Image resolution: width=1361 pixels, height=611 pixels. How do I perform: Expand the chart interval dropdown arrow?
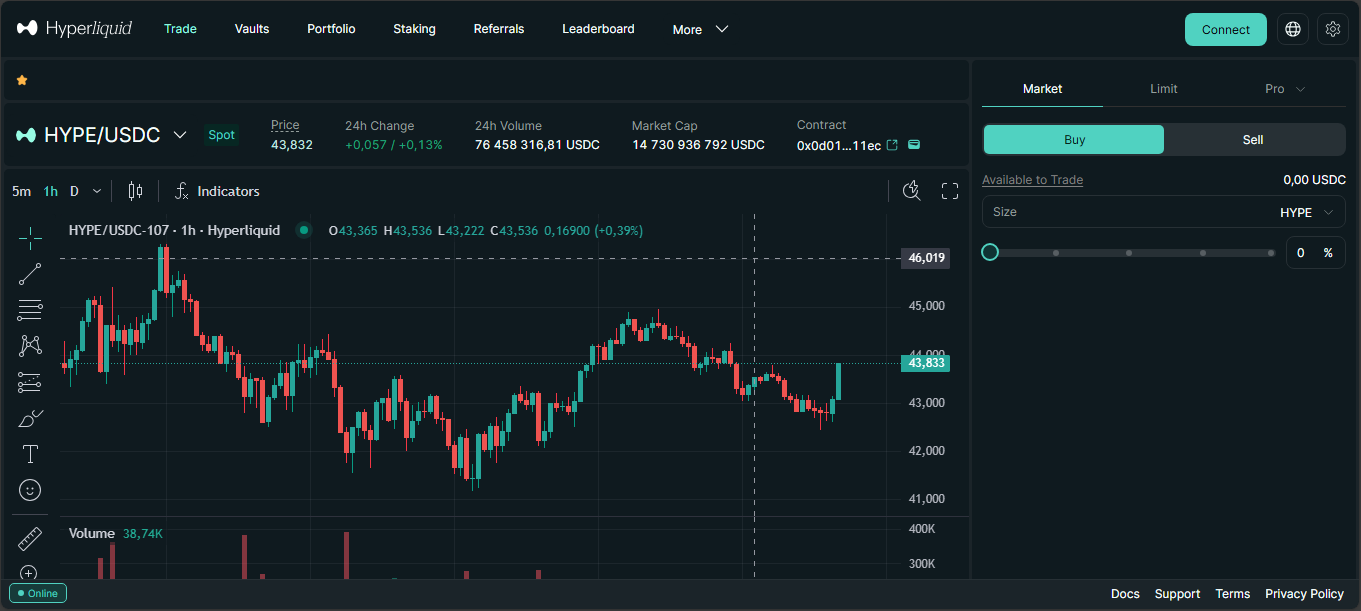pyautogui.click(x=97, y=191)
